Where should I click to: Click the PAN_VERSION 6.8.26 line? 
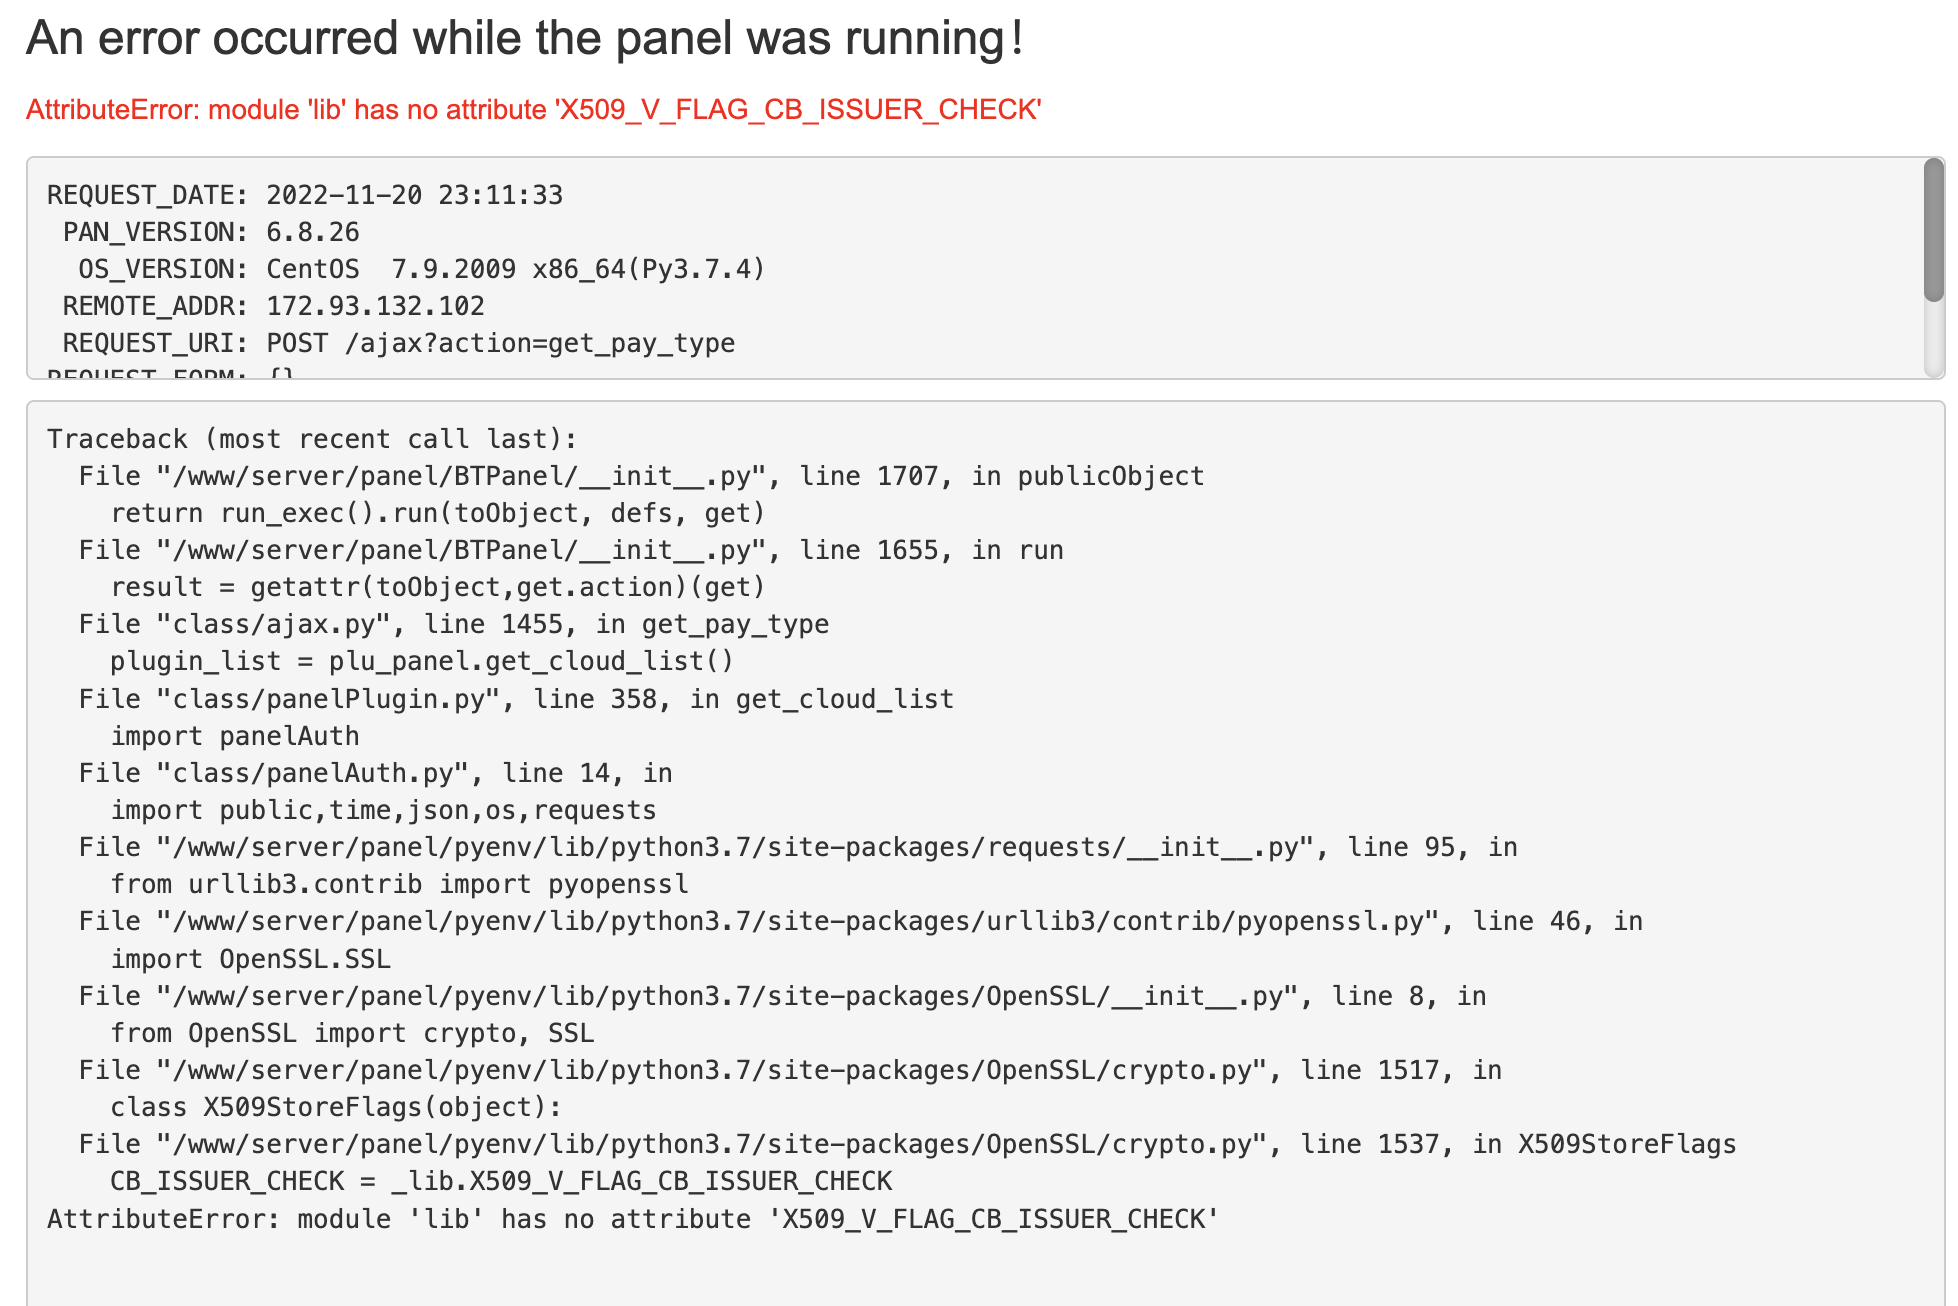(211, 232)
